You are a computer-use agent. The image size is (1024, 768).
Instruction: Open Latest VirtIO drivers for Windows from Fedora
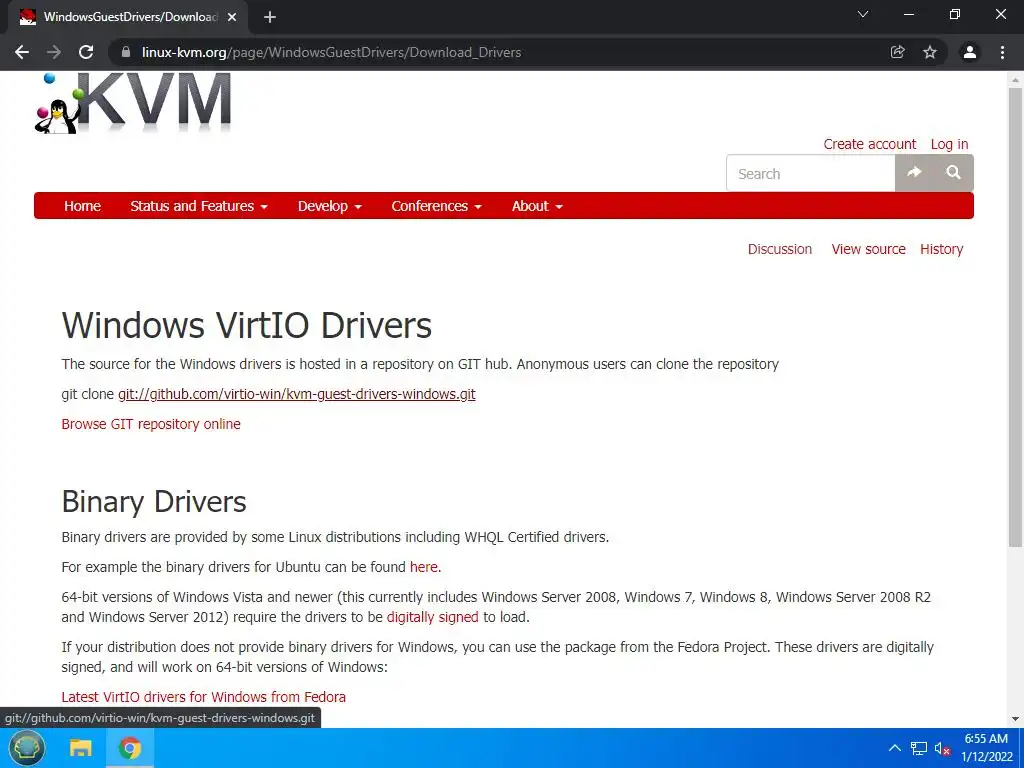pos(204,697)
